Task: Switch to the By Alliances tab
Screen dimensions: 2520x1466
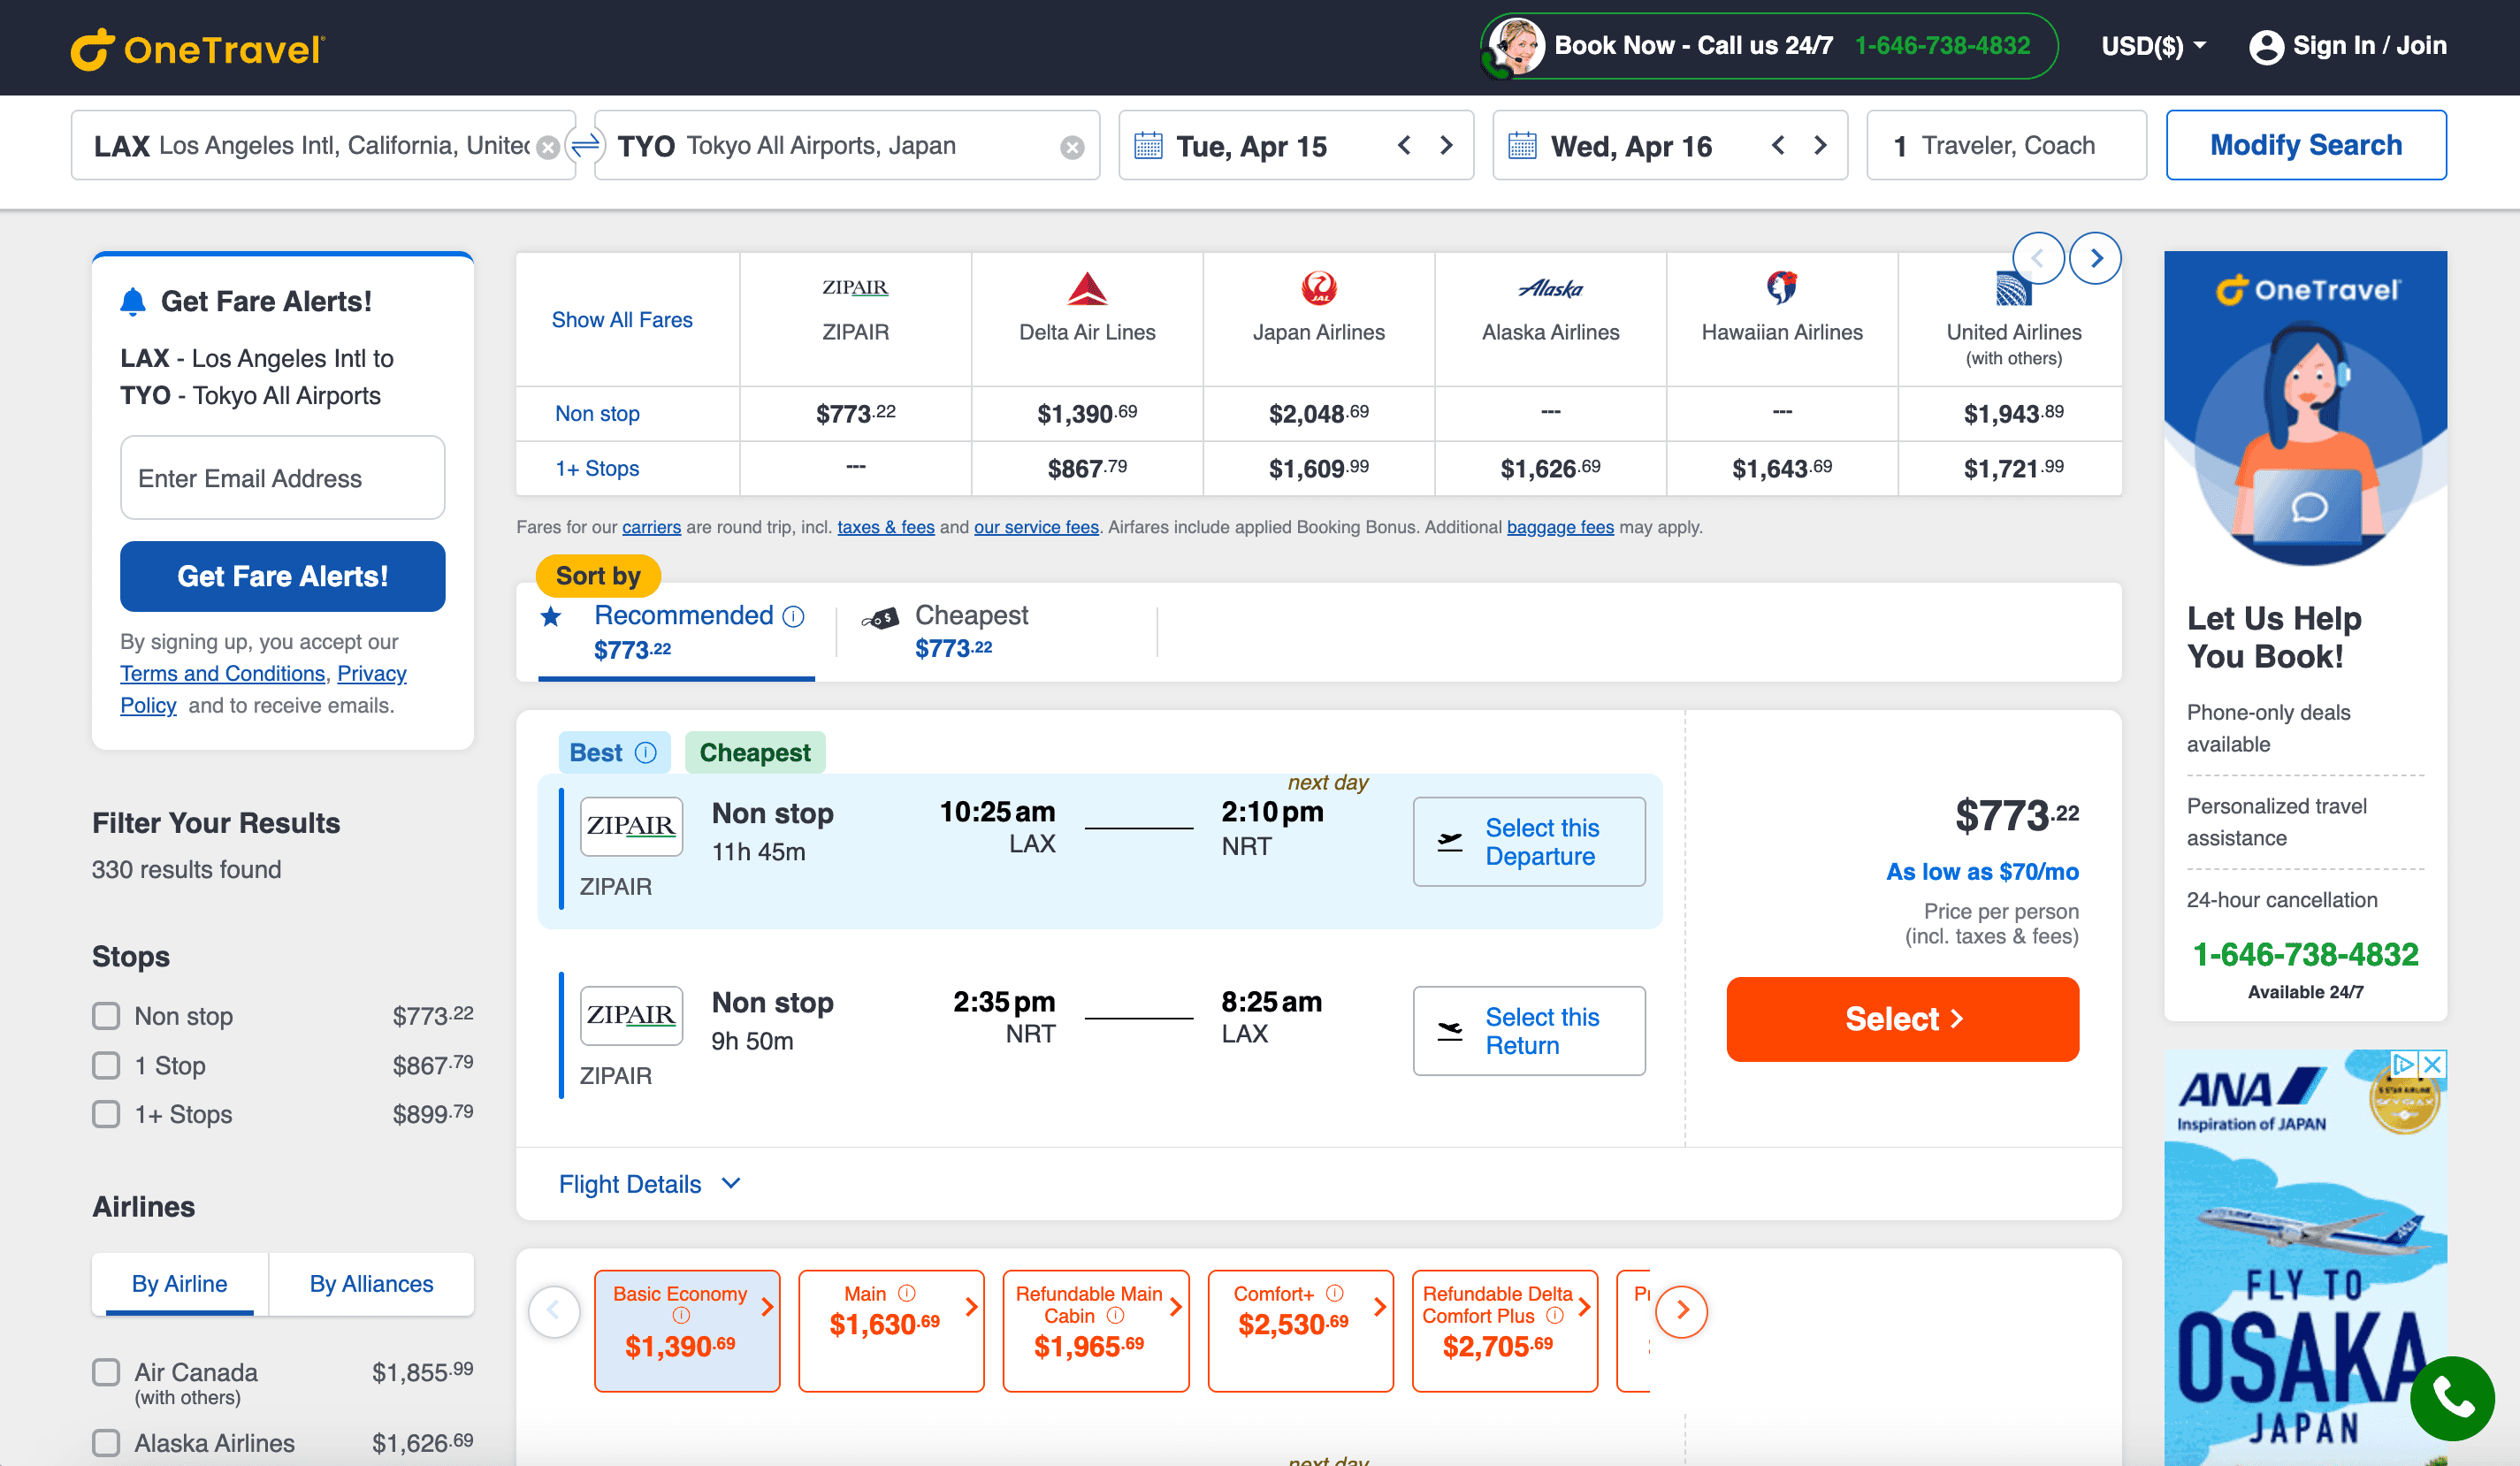Action: 371,1284
